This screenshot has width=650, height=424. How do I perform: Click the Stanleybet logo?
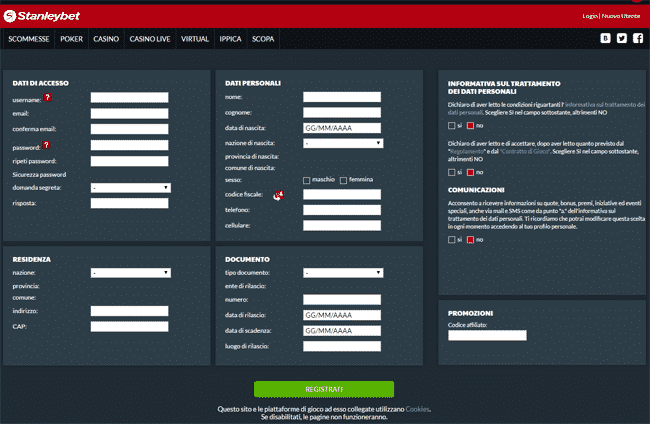41,16
